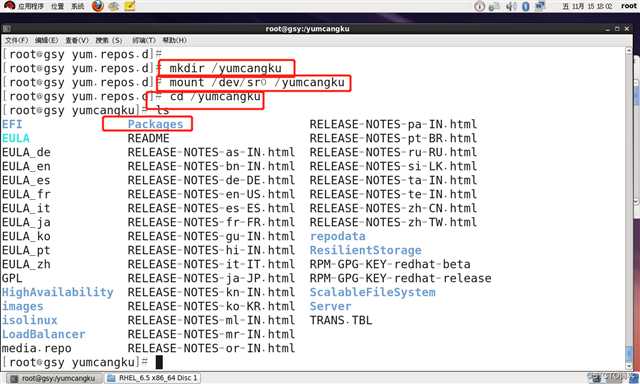640x384 pixels.
Task: Click the images directory name
Action: point(22,306)
